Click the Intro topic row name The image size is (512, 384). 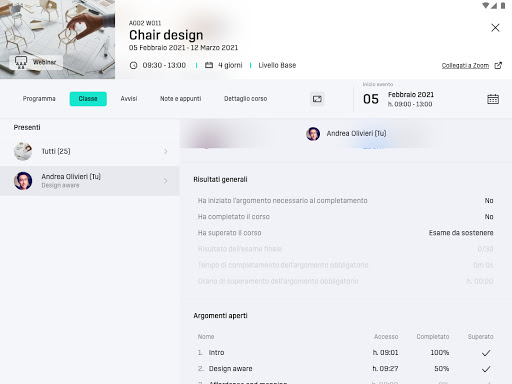[x=216, y=352]
